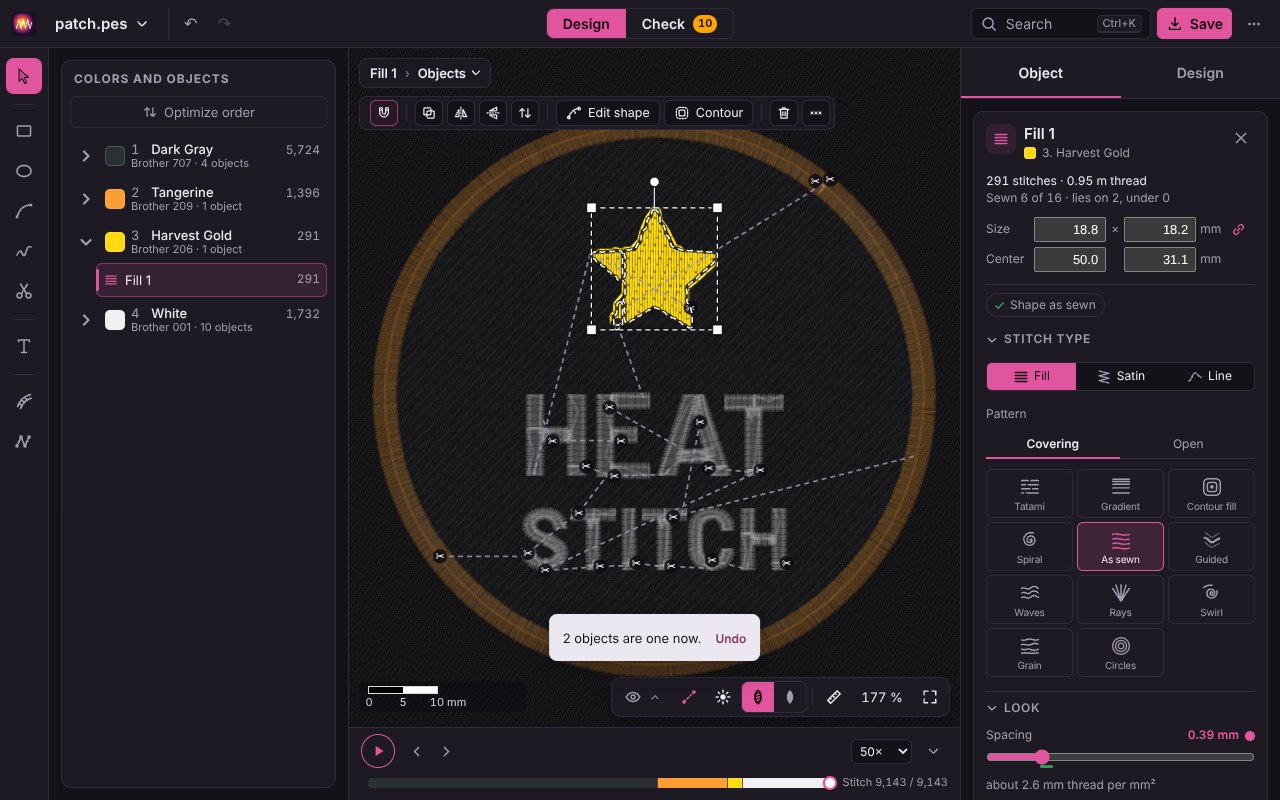Open the patch.pes file dropdown

point(101,23)
